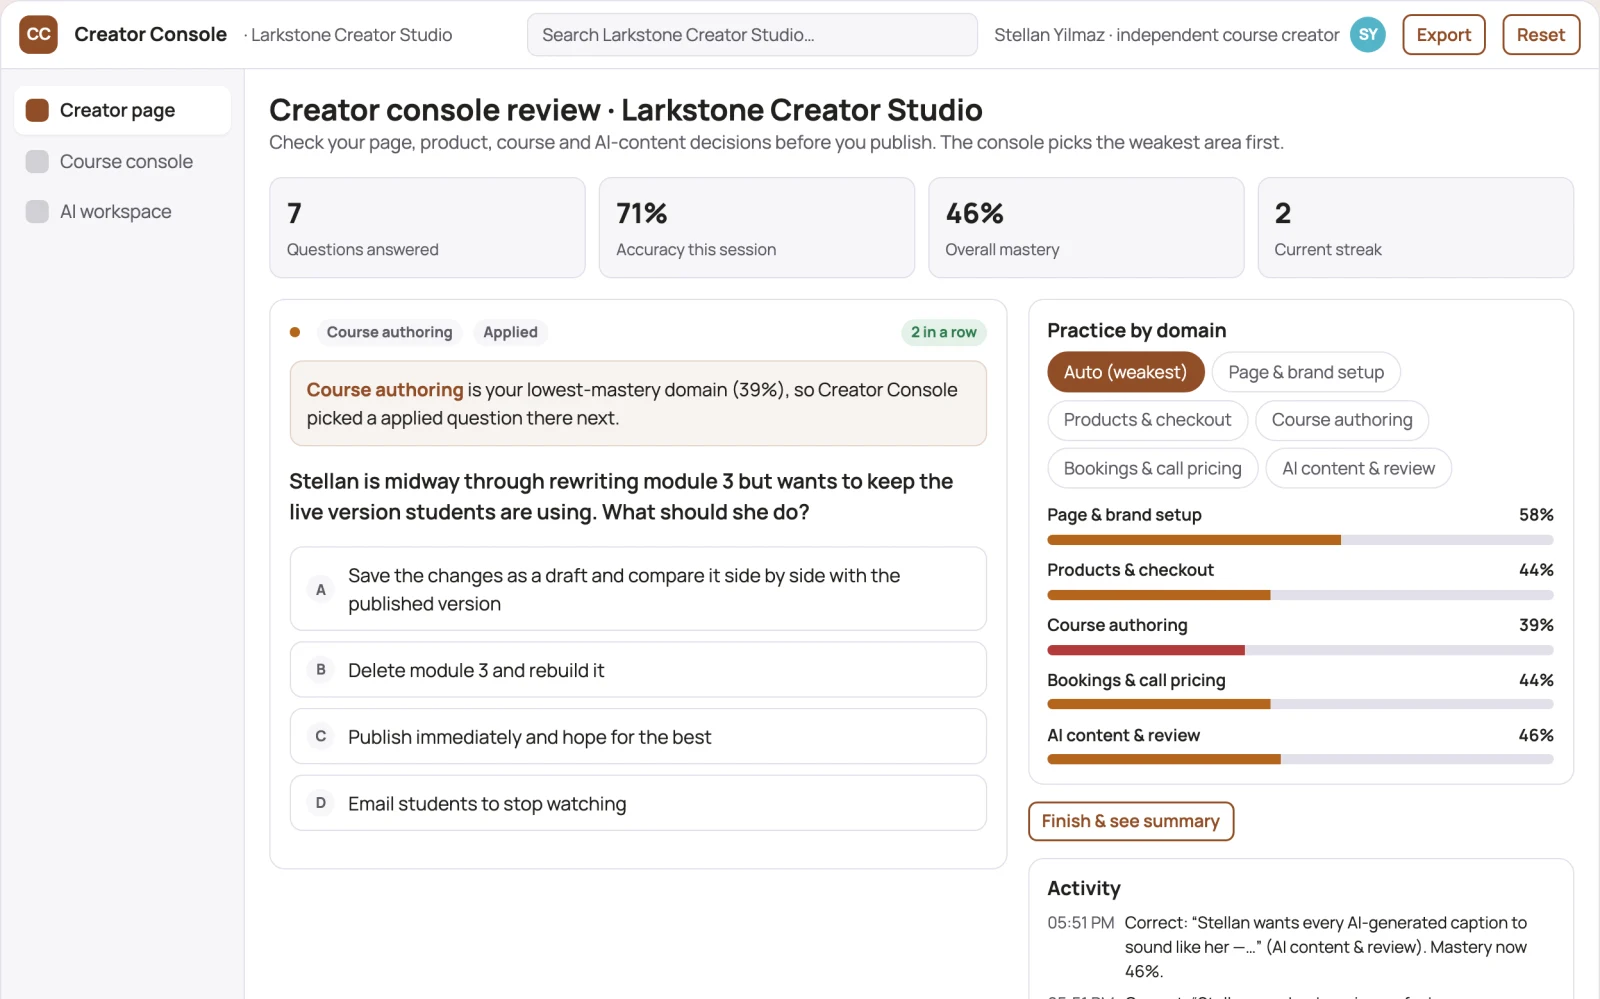Select answer A: save as draft
Viewport: 1600px width, 999px height.
[x=638, y=589]
